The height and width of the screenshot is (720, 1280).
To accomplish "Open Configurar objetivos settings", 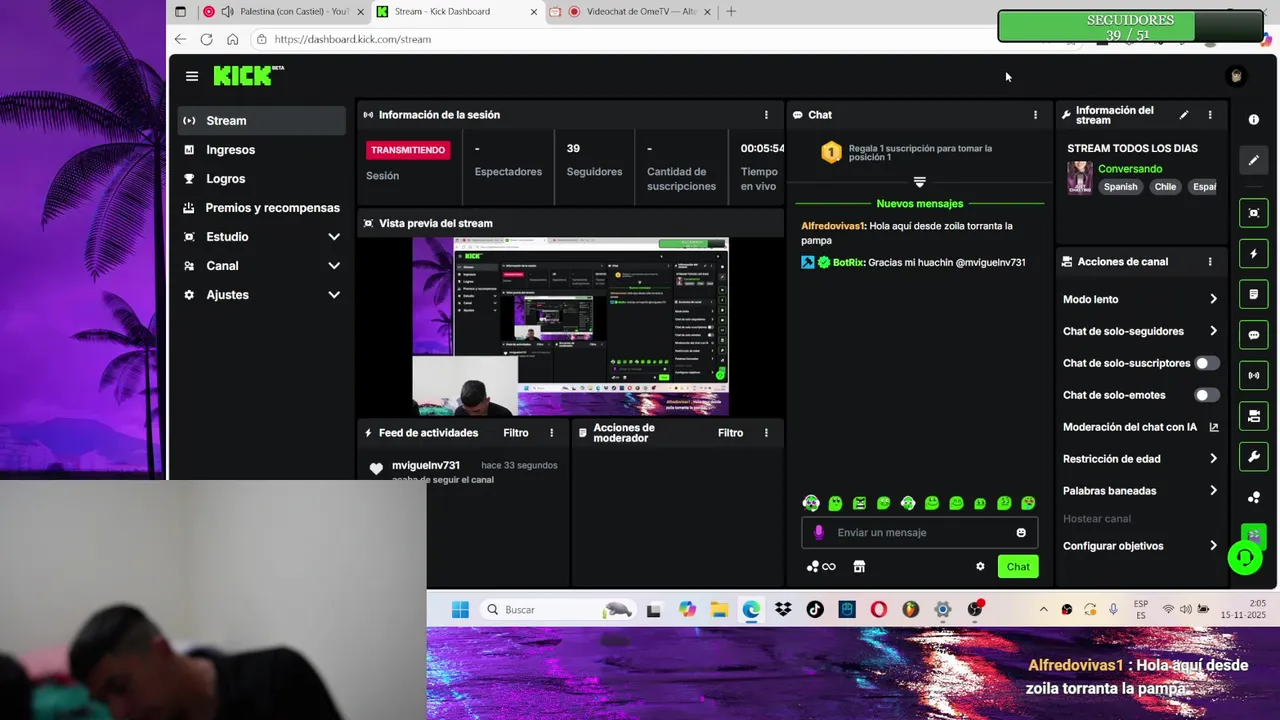I will pyautogui.click(x=1213, y=546).
